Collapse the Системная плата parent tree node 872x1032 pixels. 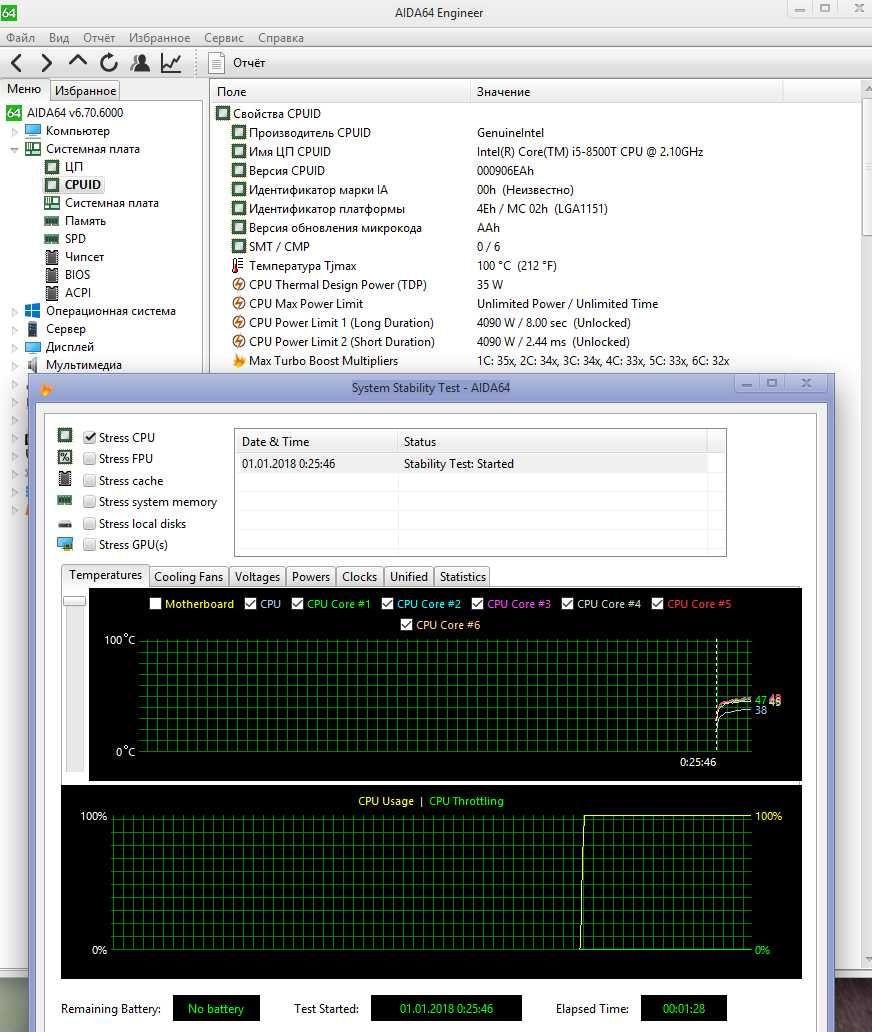point(14,149)
